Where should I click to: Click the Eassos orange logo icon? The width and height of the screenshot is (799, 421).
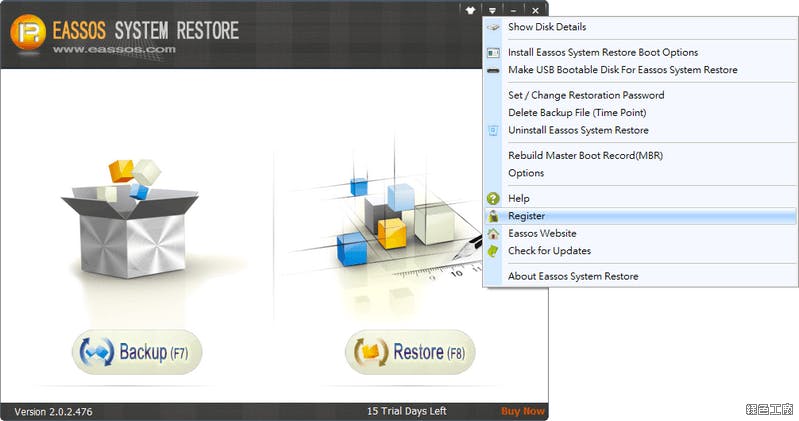click(28, 33)
